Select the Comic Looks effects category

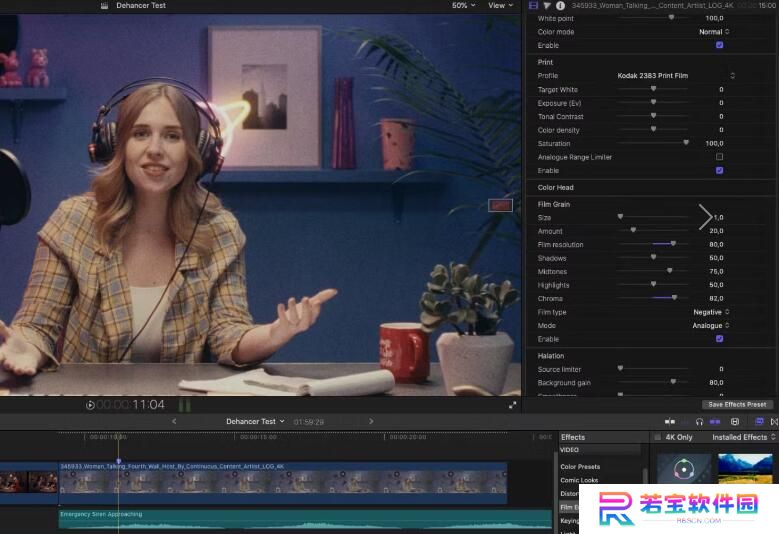pos(579,480)
